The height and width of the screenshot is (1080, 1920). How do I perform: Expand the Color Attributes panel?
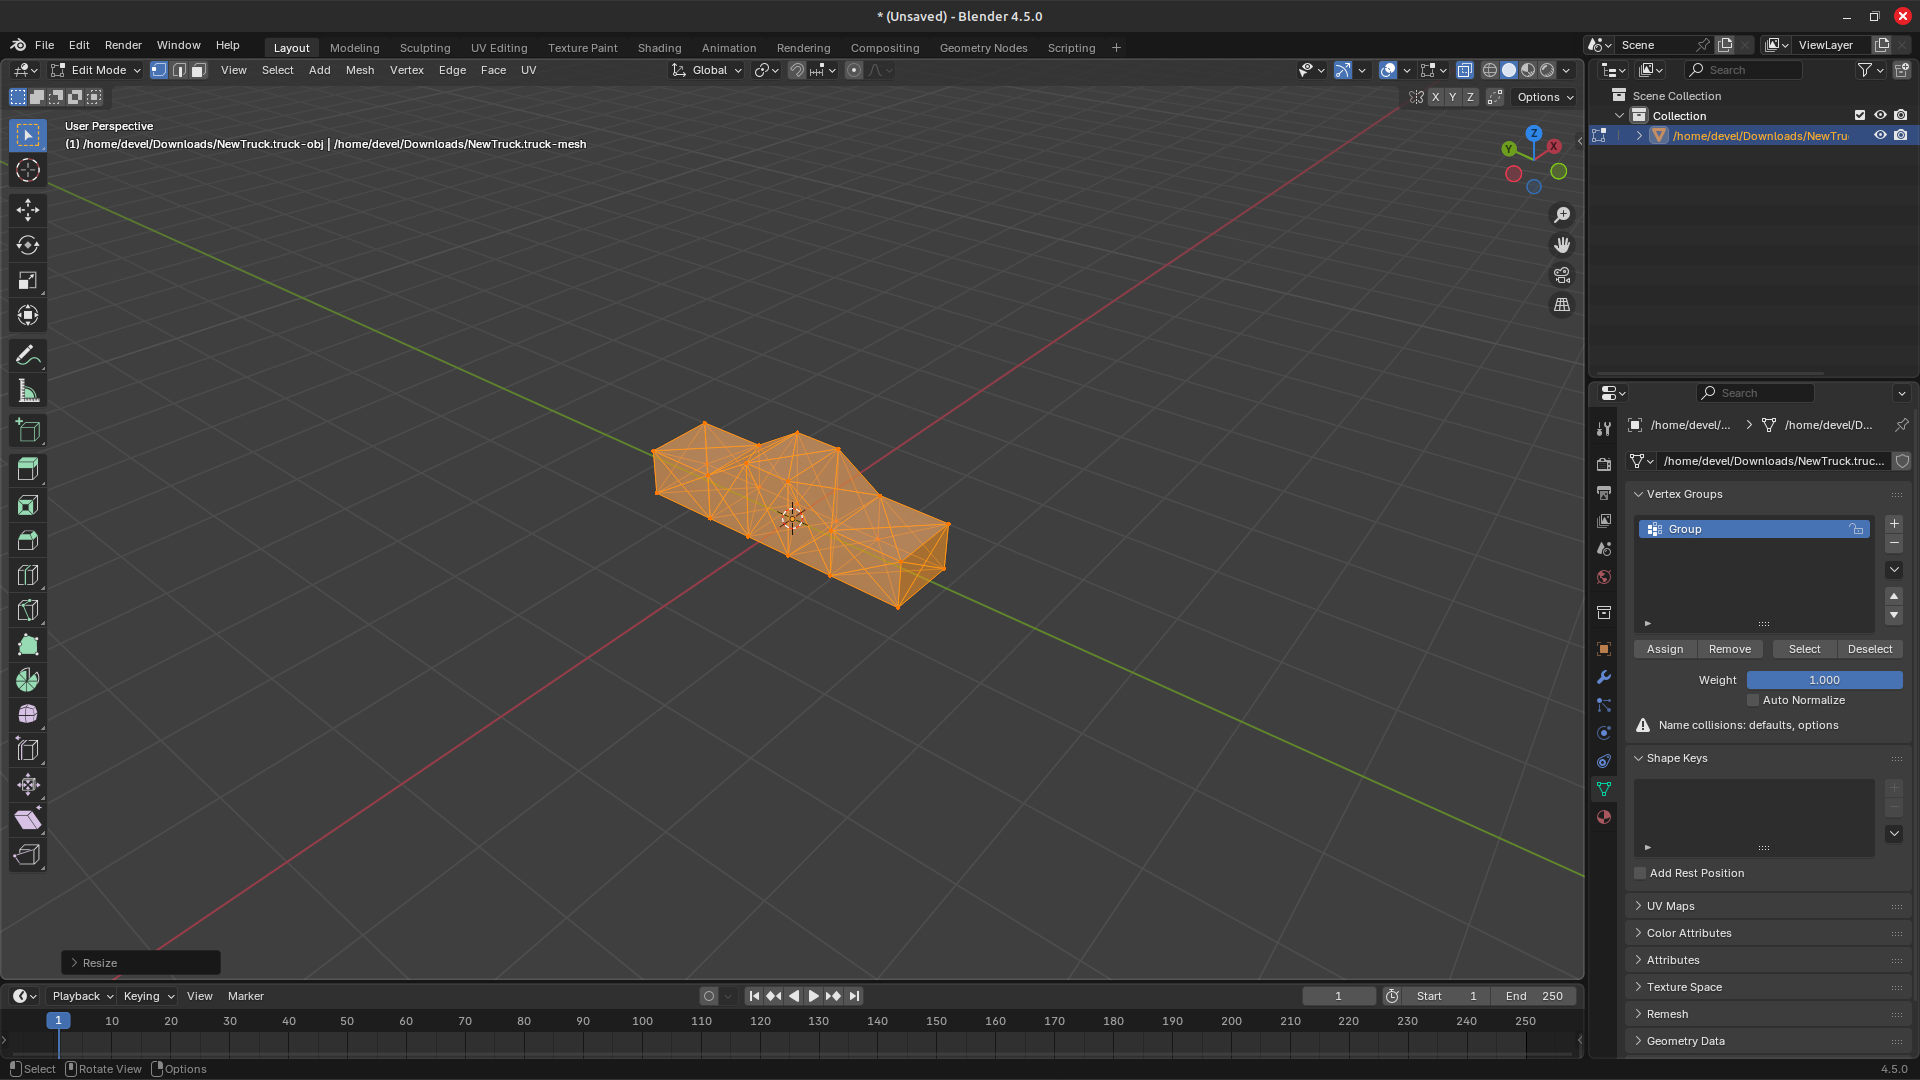coord(1689,933)
